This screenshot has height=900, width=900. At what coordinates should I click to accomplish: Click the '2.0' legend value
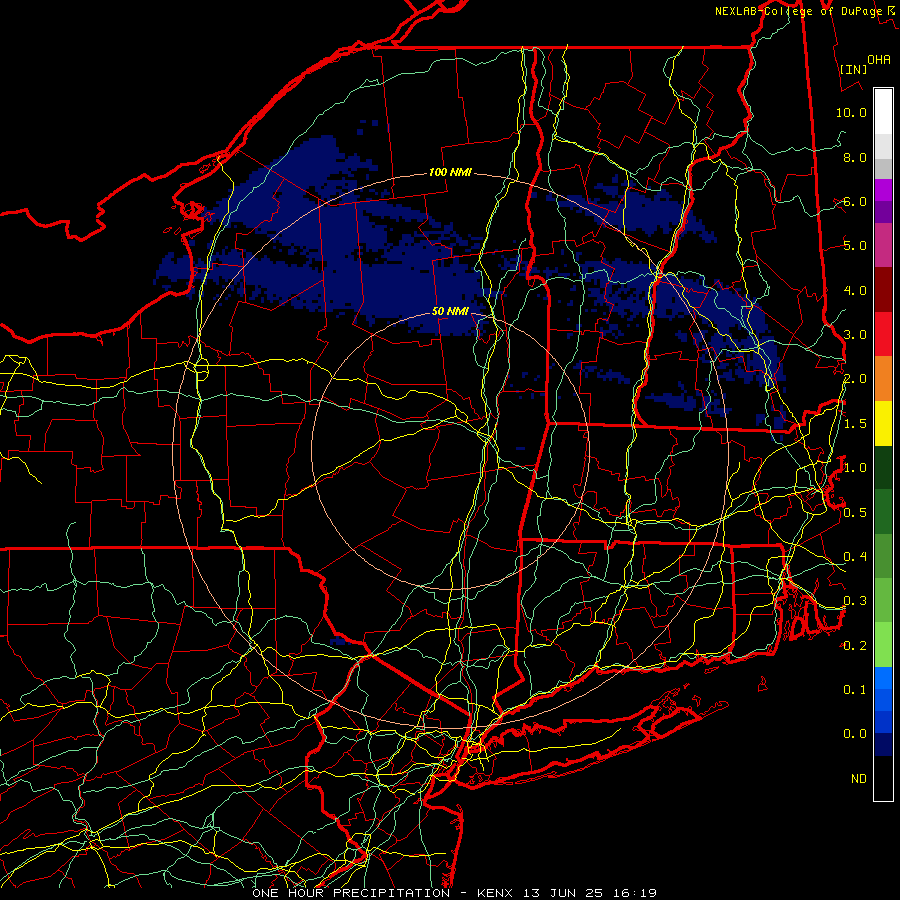click(x=855, y=379)
